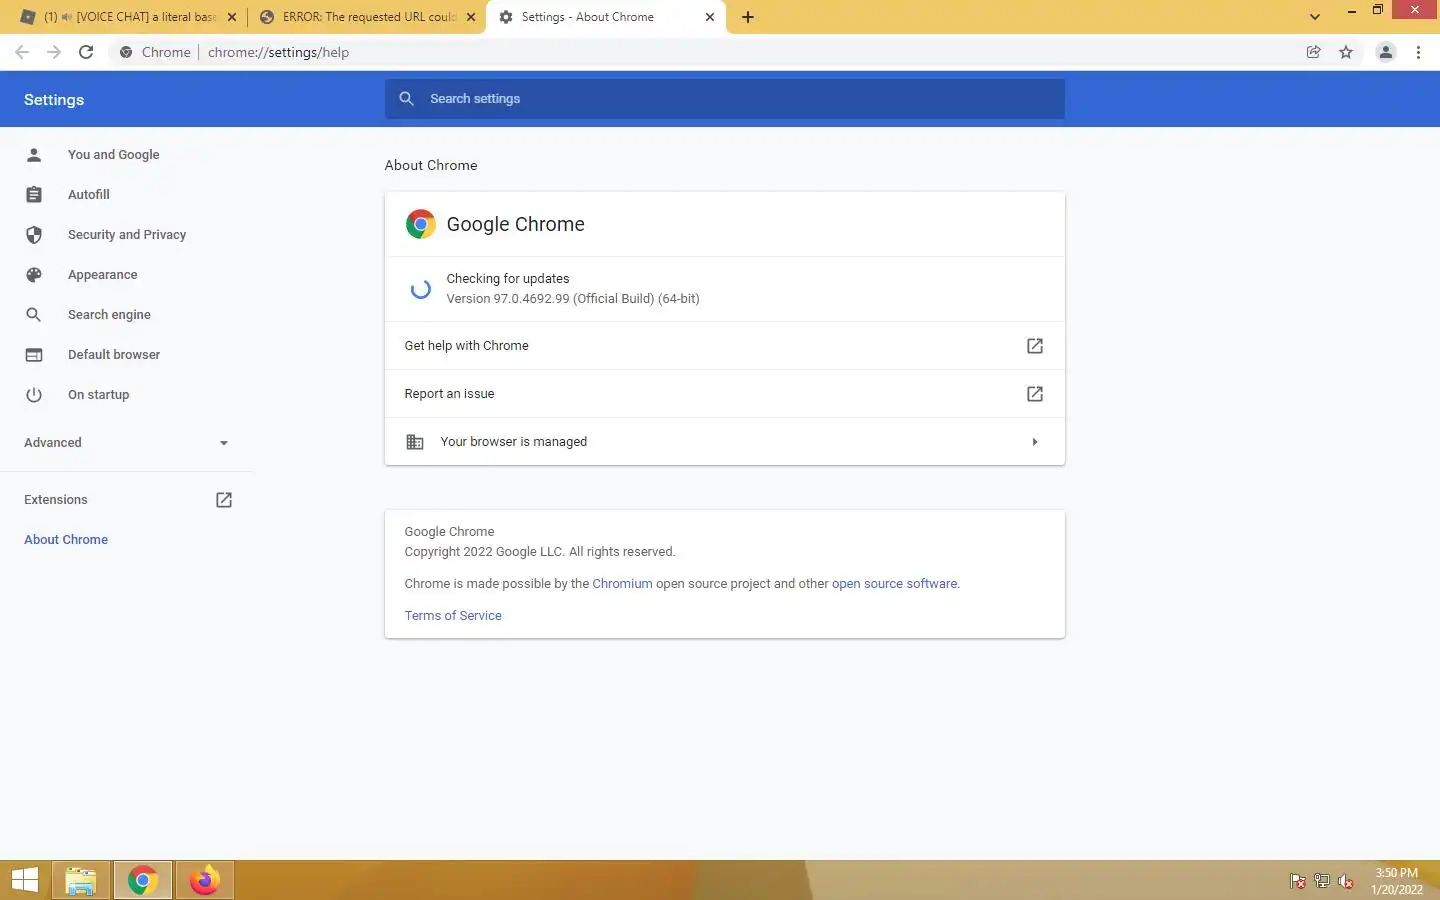Click the Security and Privacy shield icon

[x=34, y=234]
